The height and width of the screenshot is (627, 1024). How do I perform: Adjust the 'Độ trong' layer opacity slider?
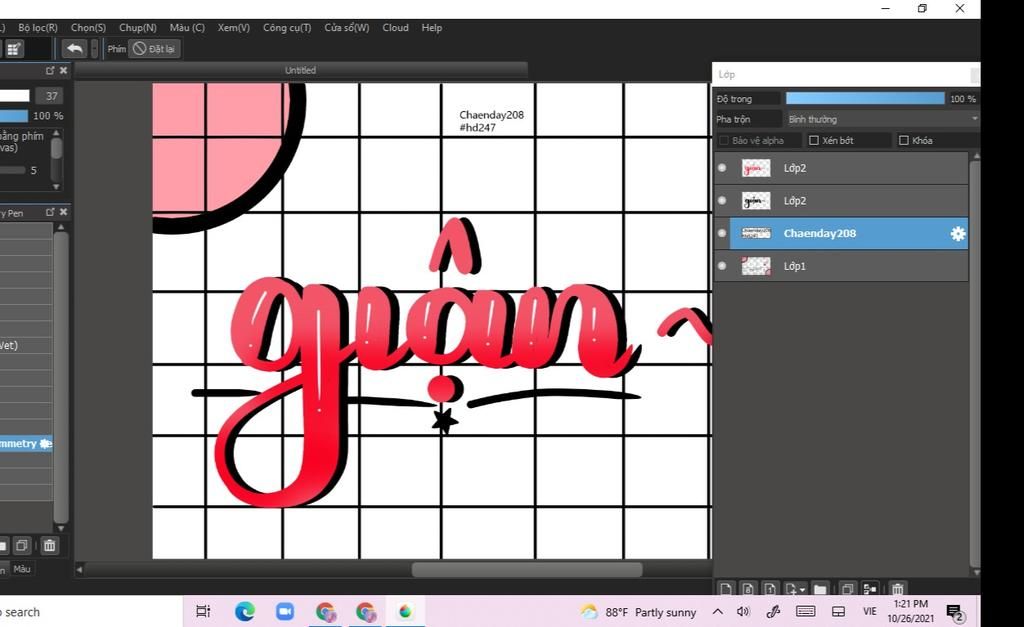point(865,99)
